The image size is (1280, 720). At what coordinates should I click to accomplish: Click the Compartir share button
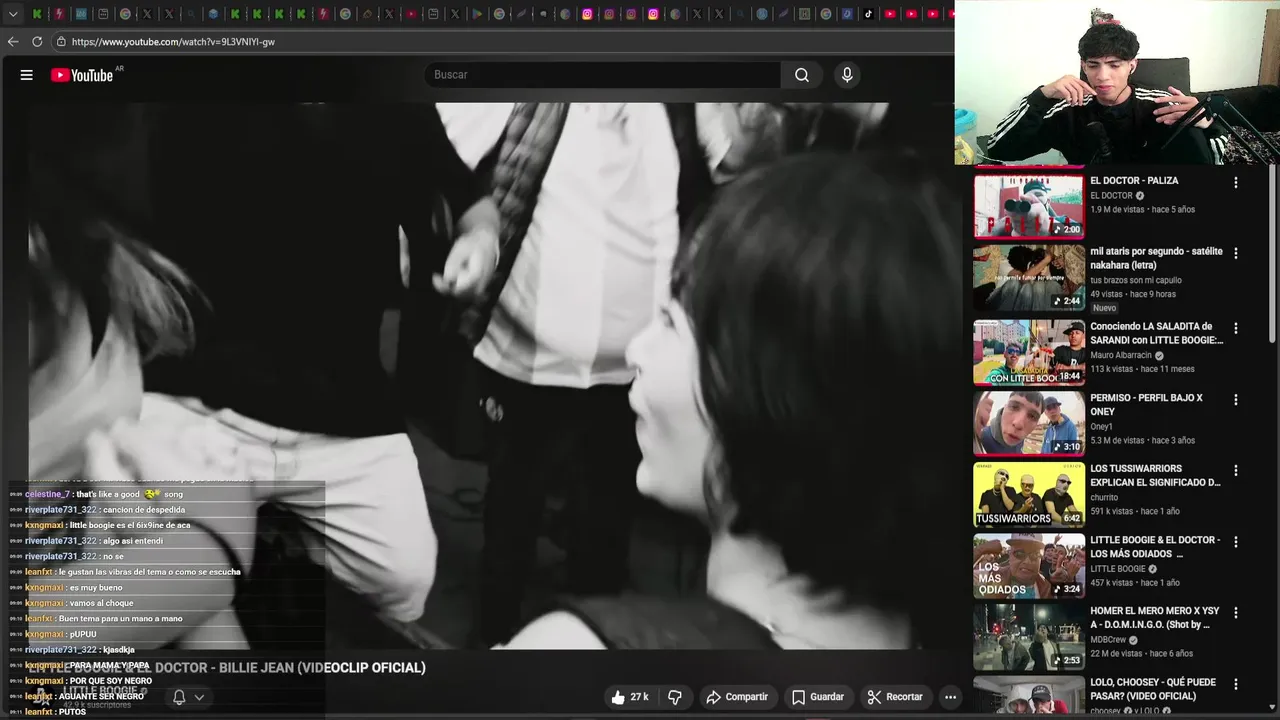tap(737, 697)
